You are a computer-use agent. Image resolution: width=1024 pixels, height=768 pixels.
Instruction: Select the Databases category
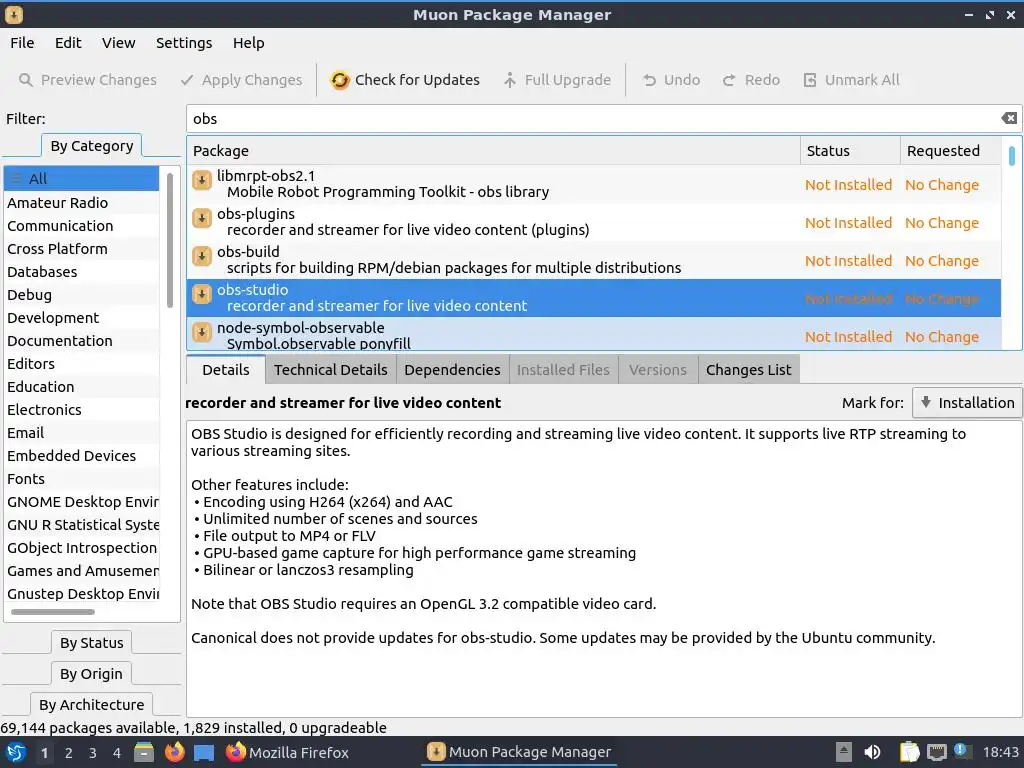click(82, 272)
